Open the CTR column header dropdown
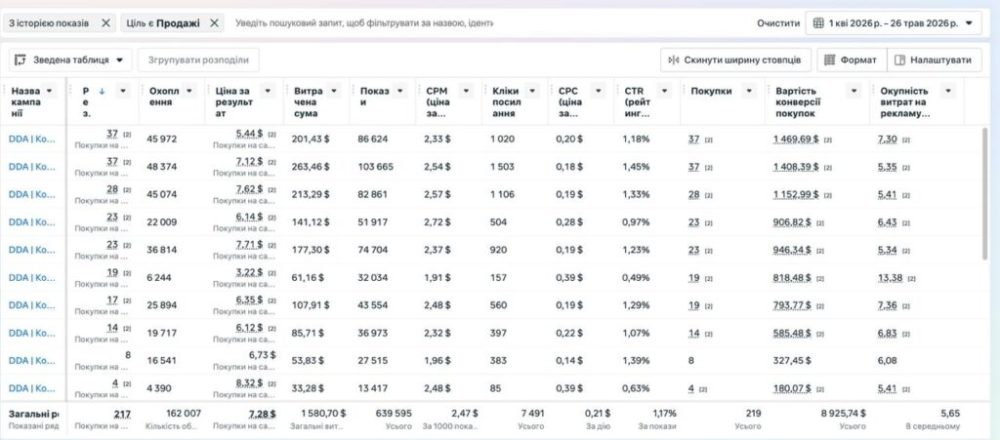The height and width of the screenshot is (440, 1000). point(665,91)
